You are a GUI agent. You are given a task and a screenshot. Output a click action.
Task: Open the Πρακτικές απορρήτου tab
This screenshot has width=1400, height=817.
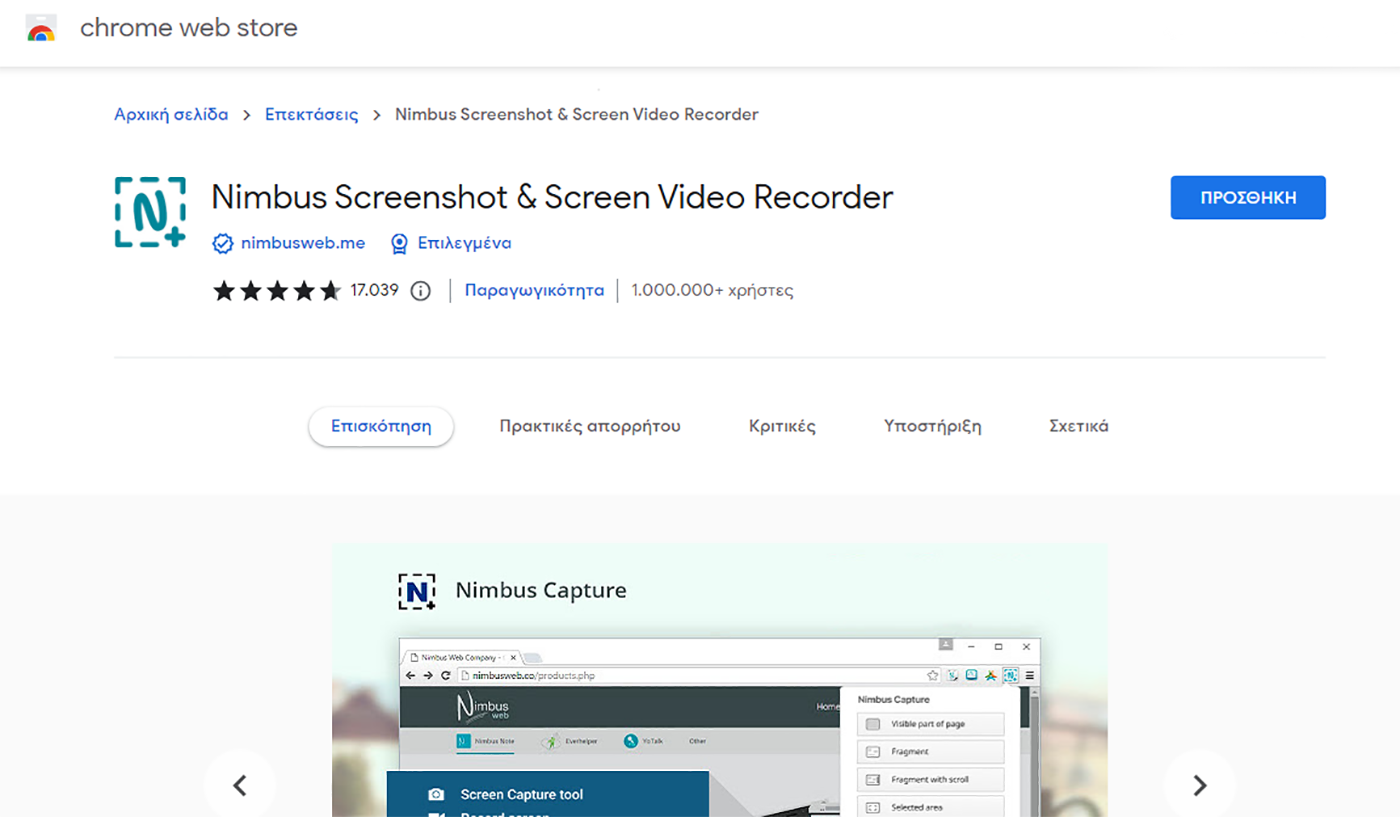click(589, 425)
